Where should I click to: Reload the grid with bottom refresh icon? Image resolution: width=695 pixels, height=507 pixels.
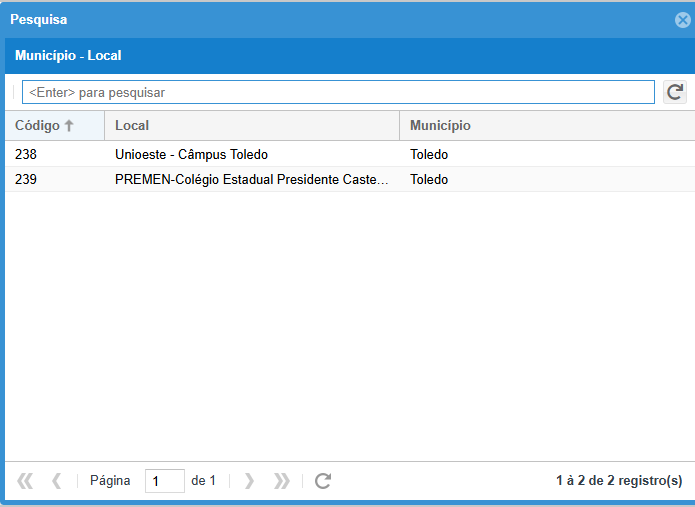pos(322,481)
